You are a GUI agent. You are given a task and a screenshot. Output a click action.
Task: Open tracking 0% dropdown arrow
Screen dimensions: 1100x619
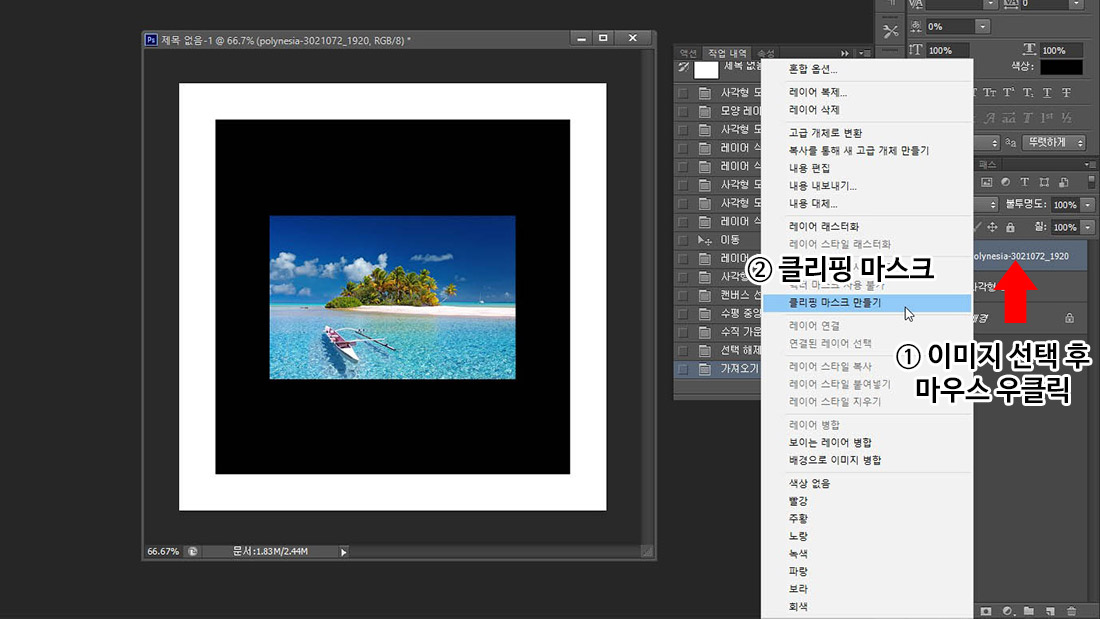(x=982, y=27)
